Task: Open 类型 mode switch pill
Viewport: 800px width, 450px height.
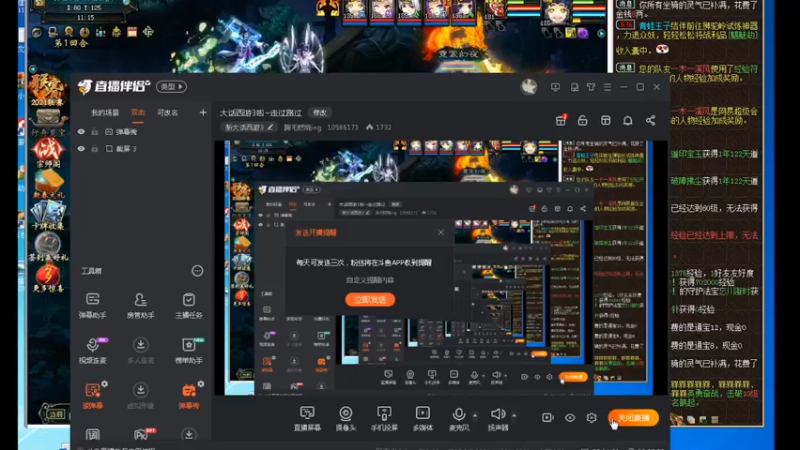Action: point(171,87)
